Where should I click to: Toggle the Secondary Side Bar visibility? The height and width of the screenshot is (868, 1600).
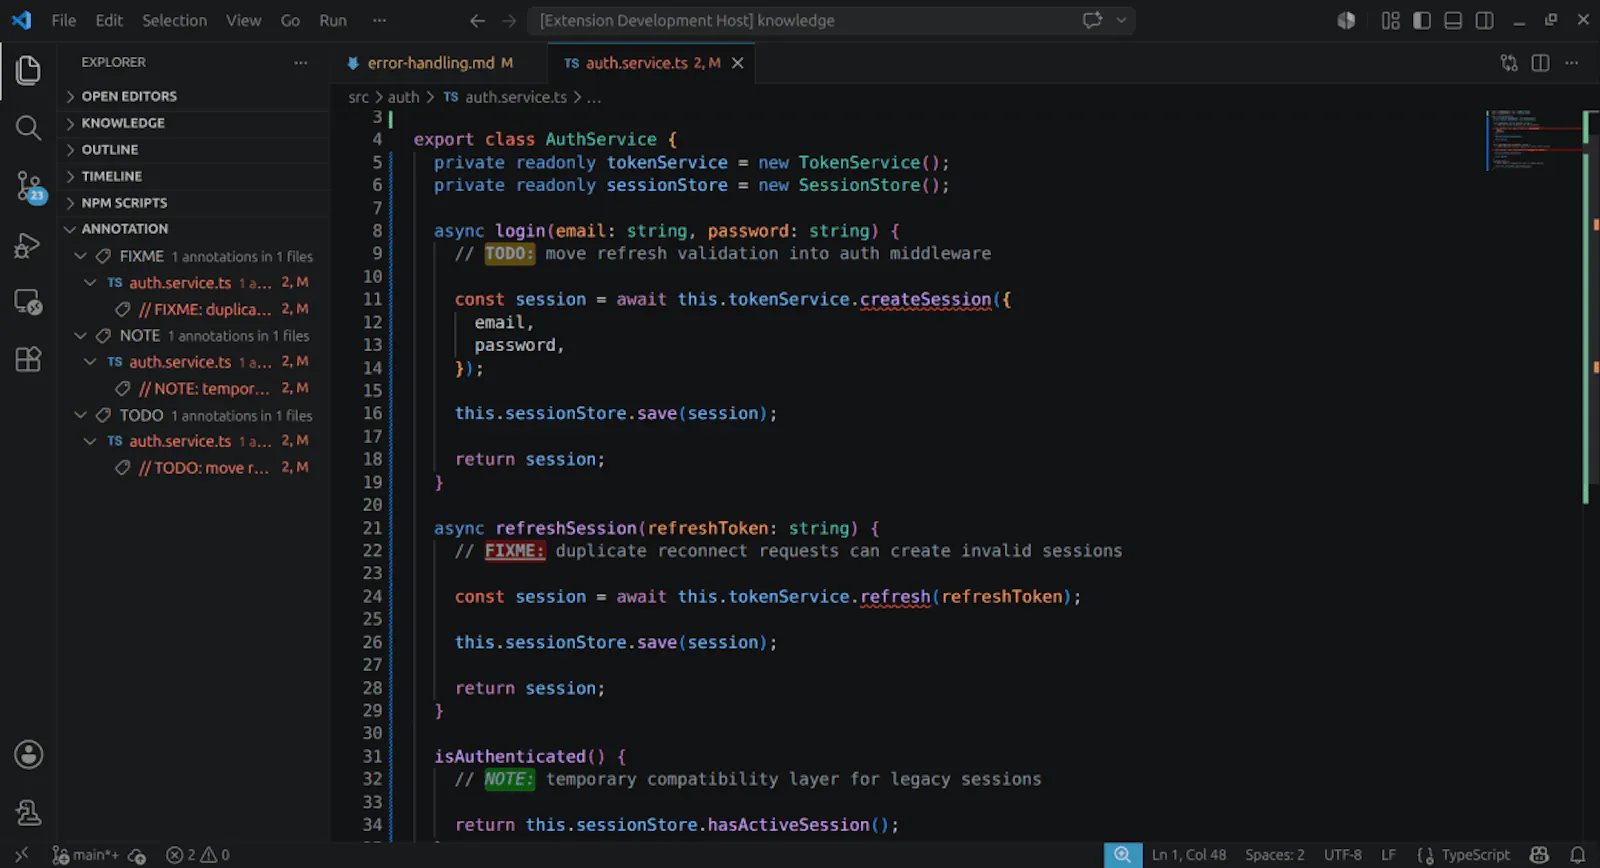[1485, 20]
